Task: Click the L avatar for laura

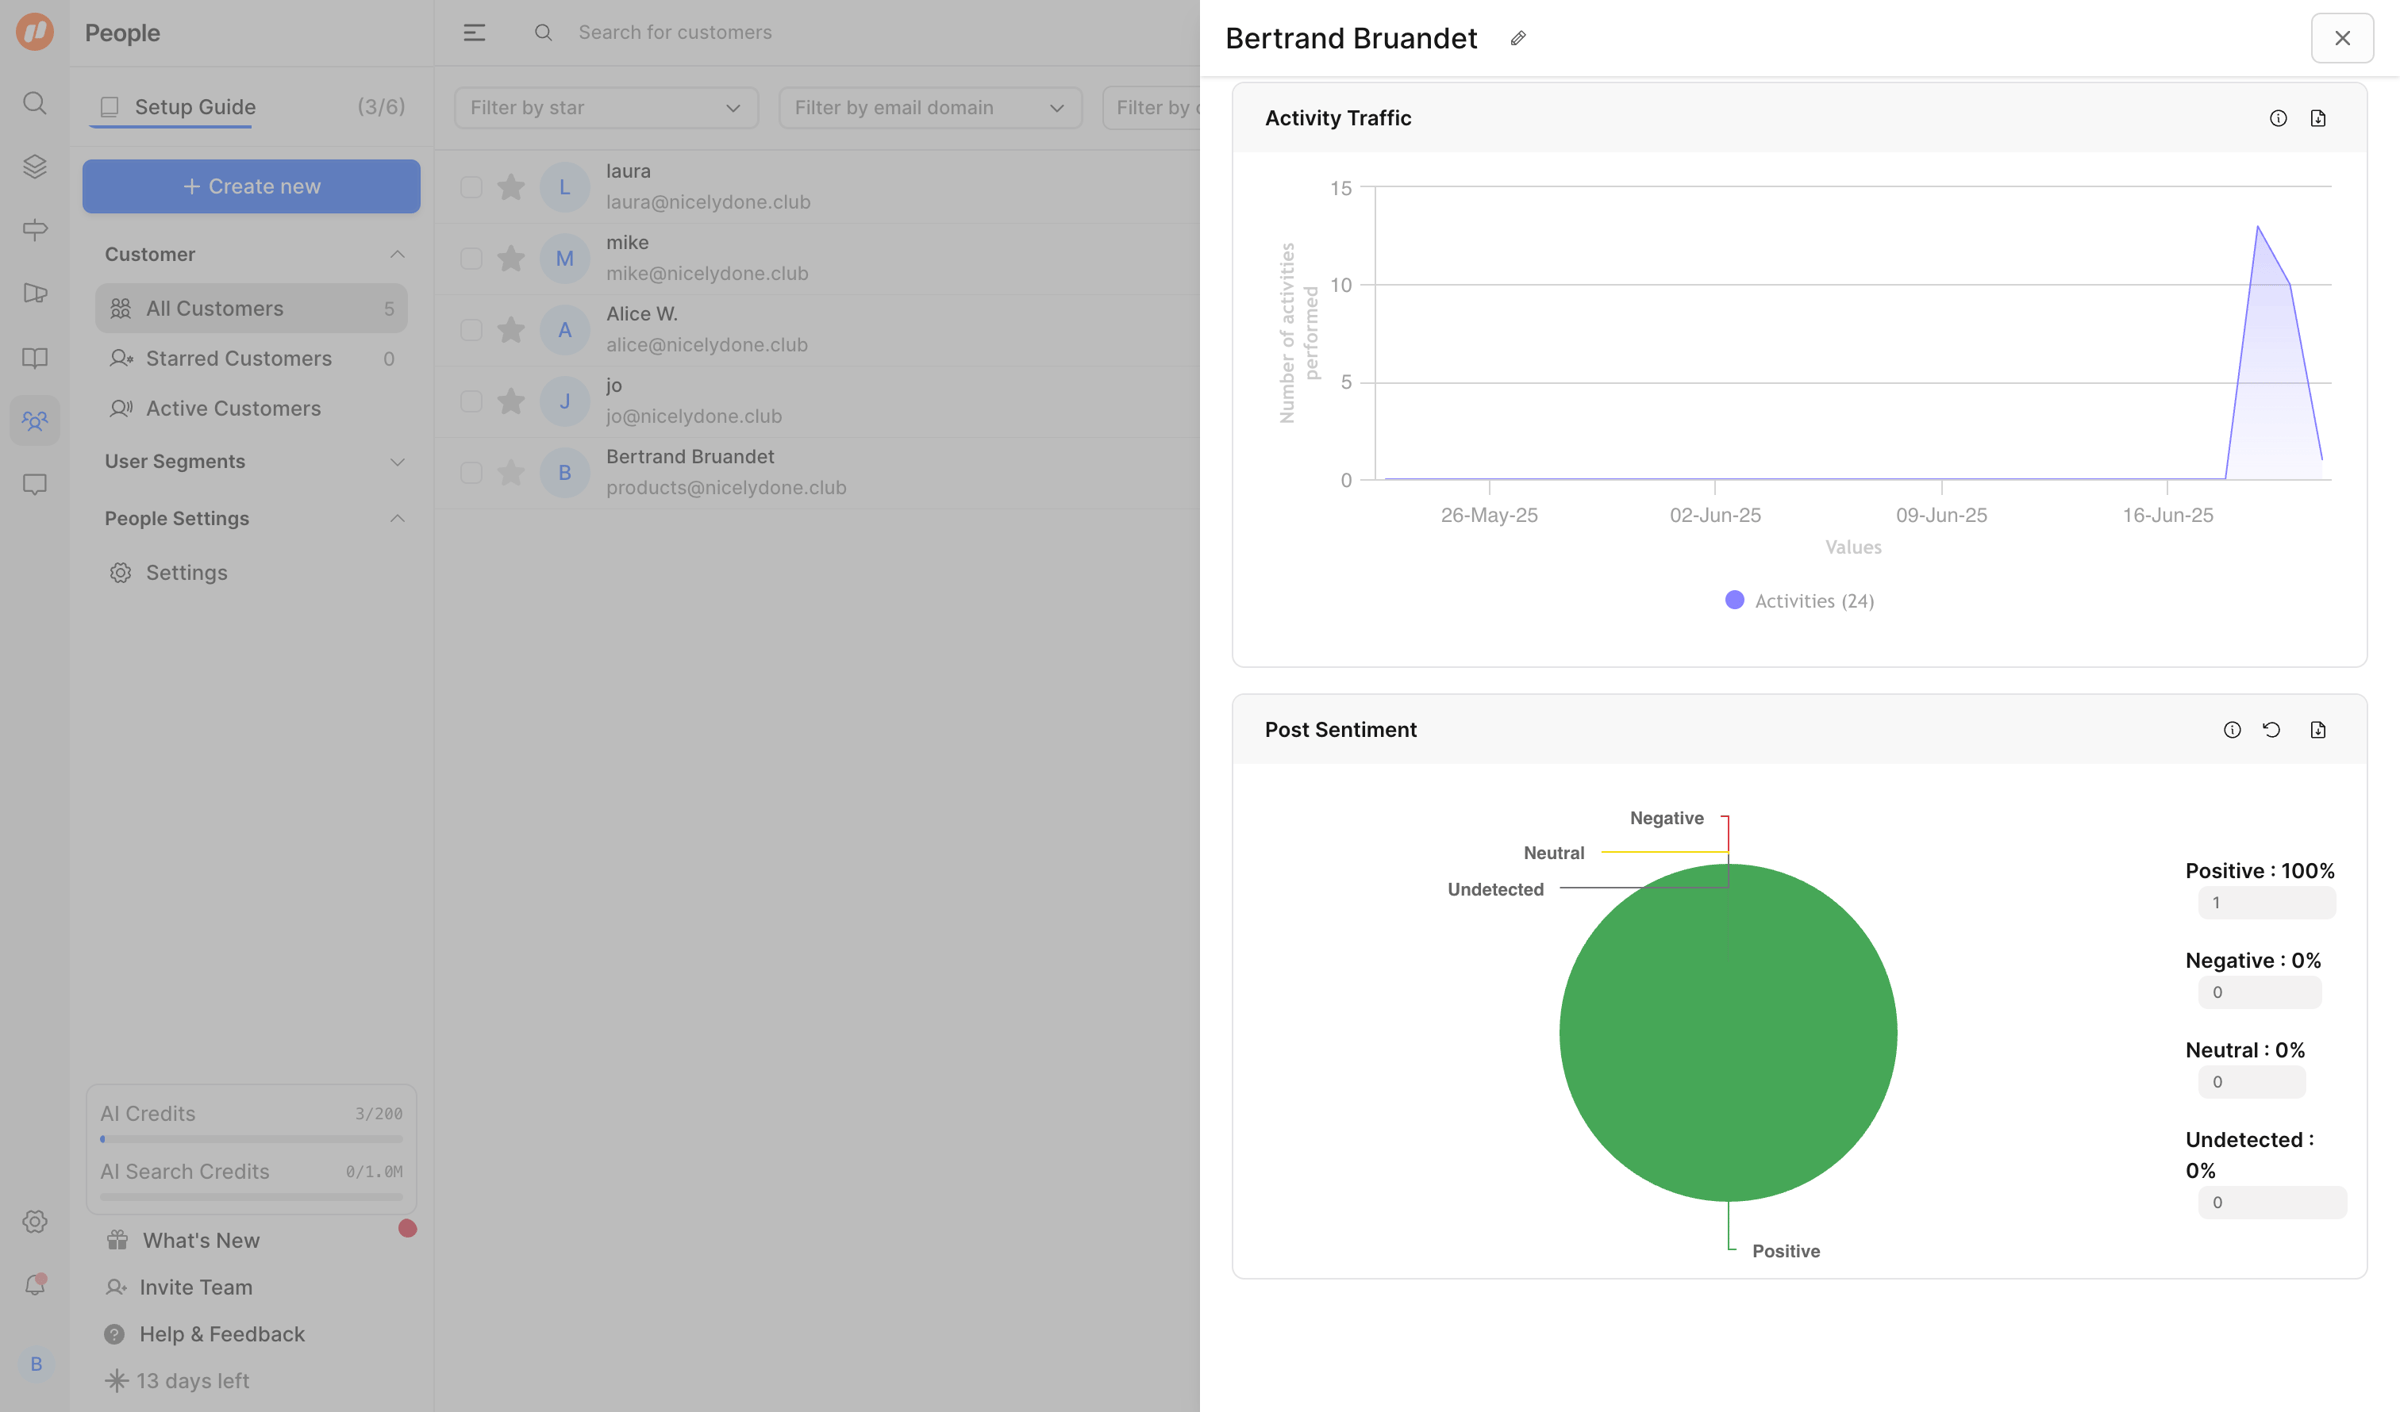Action: tap(565, 187)
